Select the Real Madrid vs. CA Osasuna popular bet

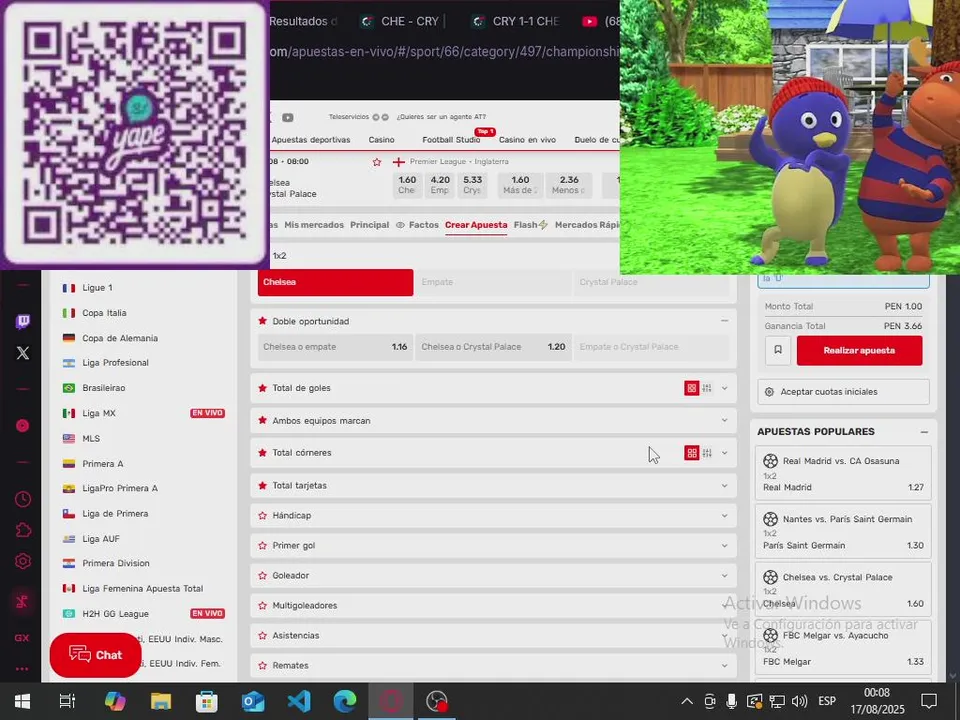[843, 473]
